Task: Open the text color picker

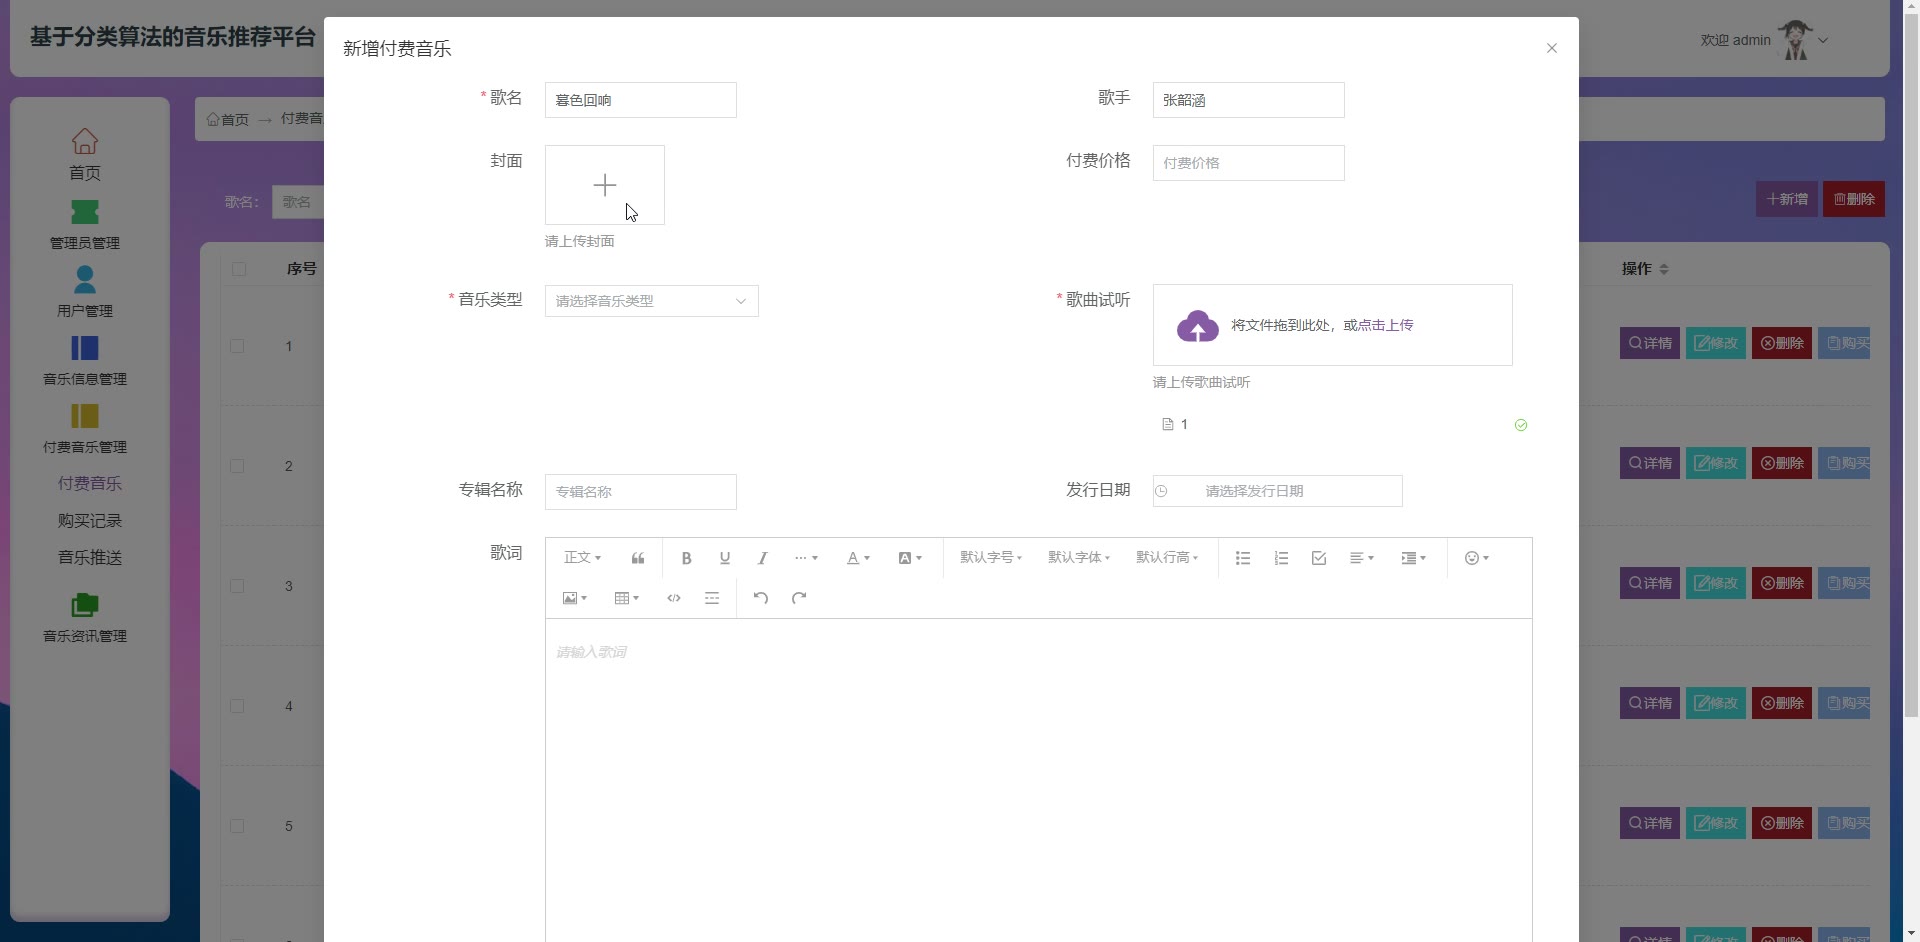Action: pyautogui.click(x=858, y=558)
